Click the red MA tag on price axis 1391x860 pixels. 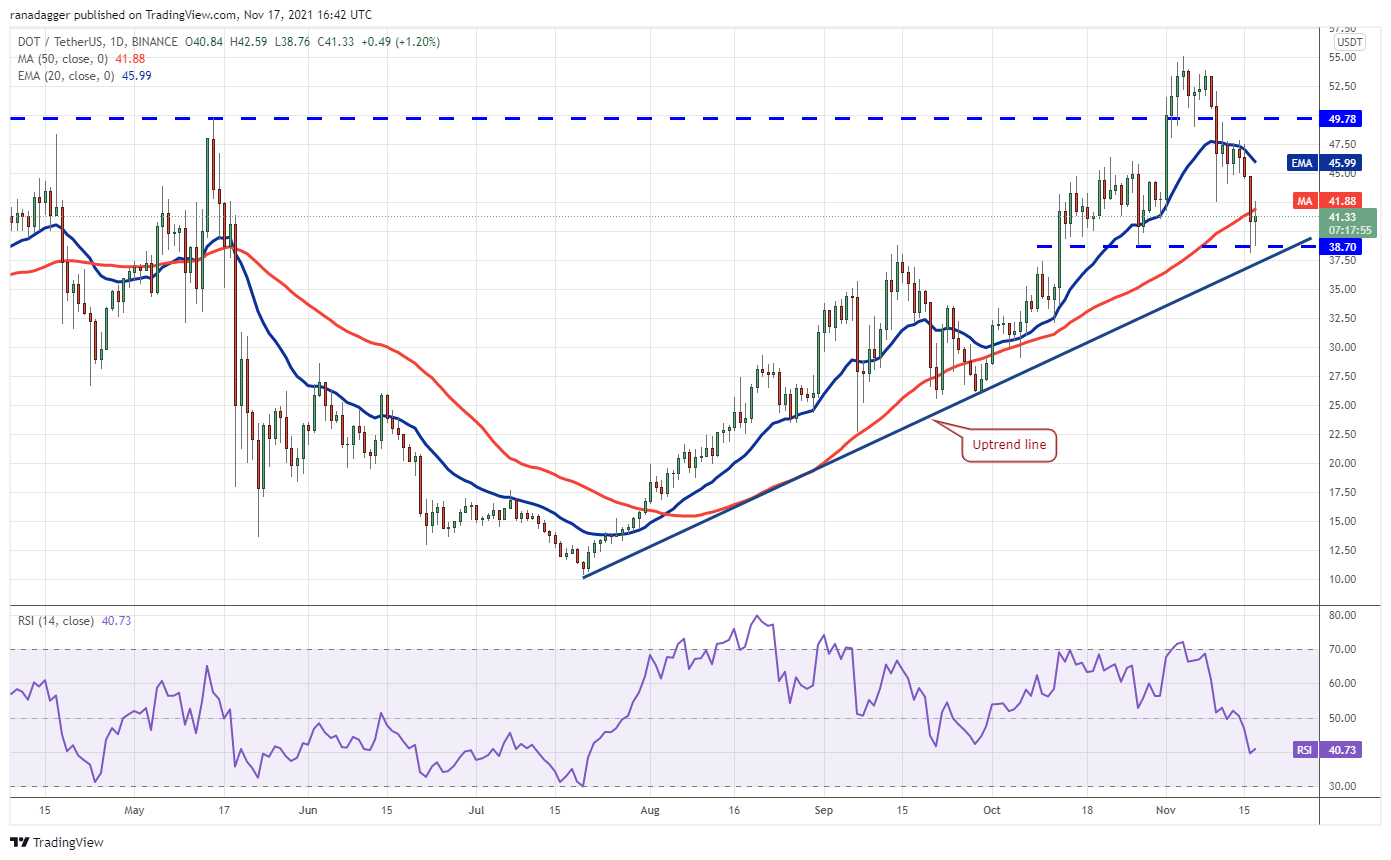pyautogui.click(x=1304, y=201)
